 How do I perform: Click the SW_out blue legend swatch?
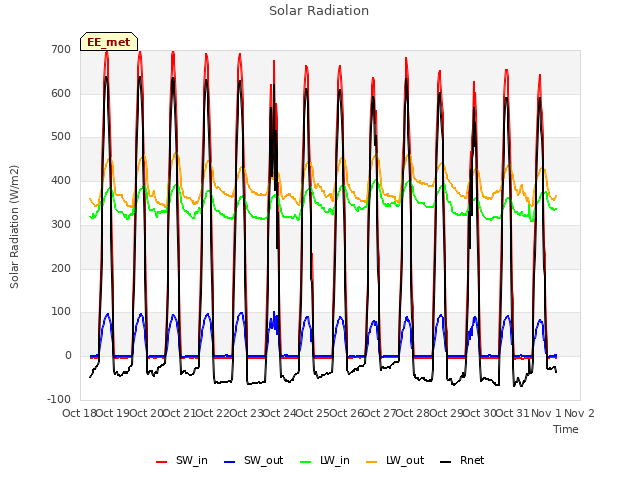coord(230,462)
